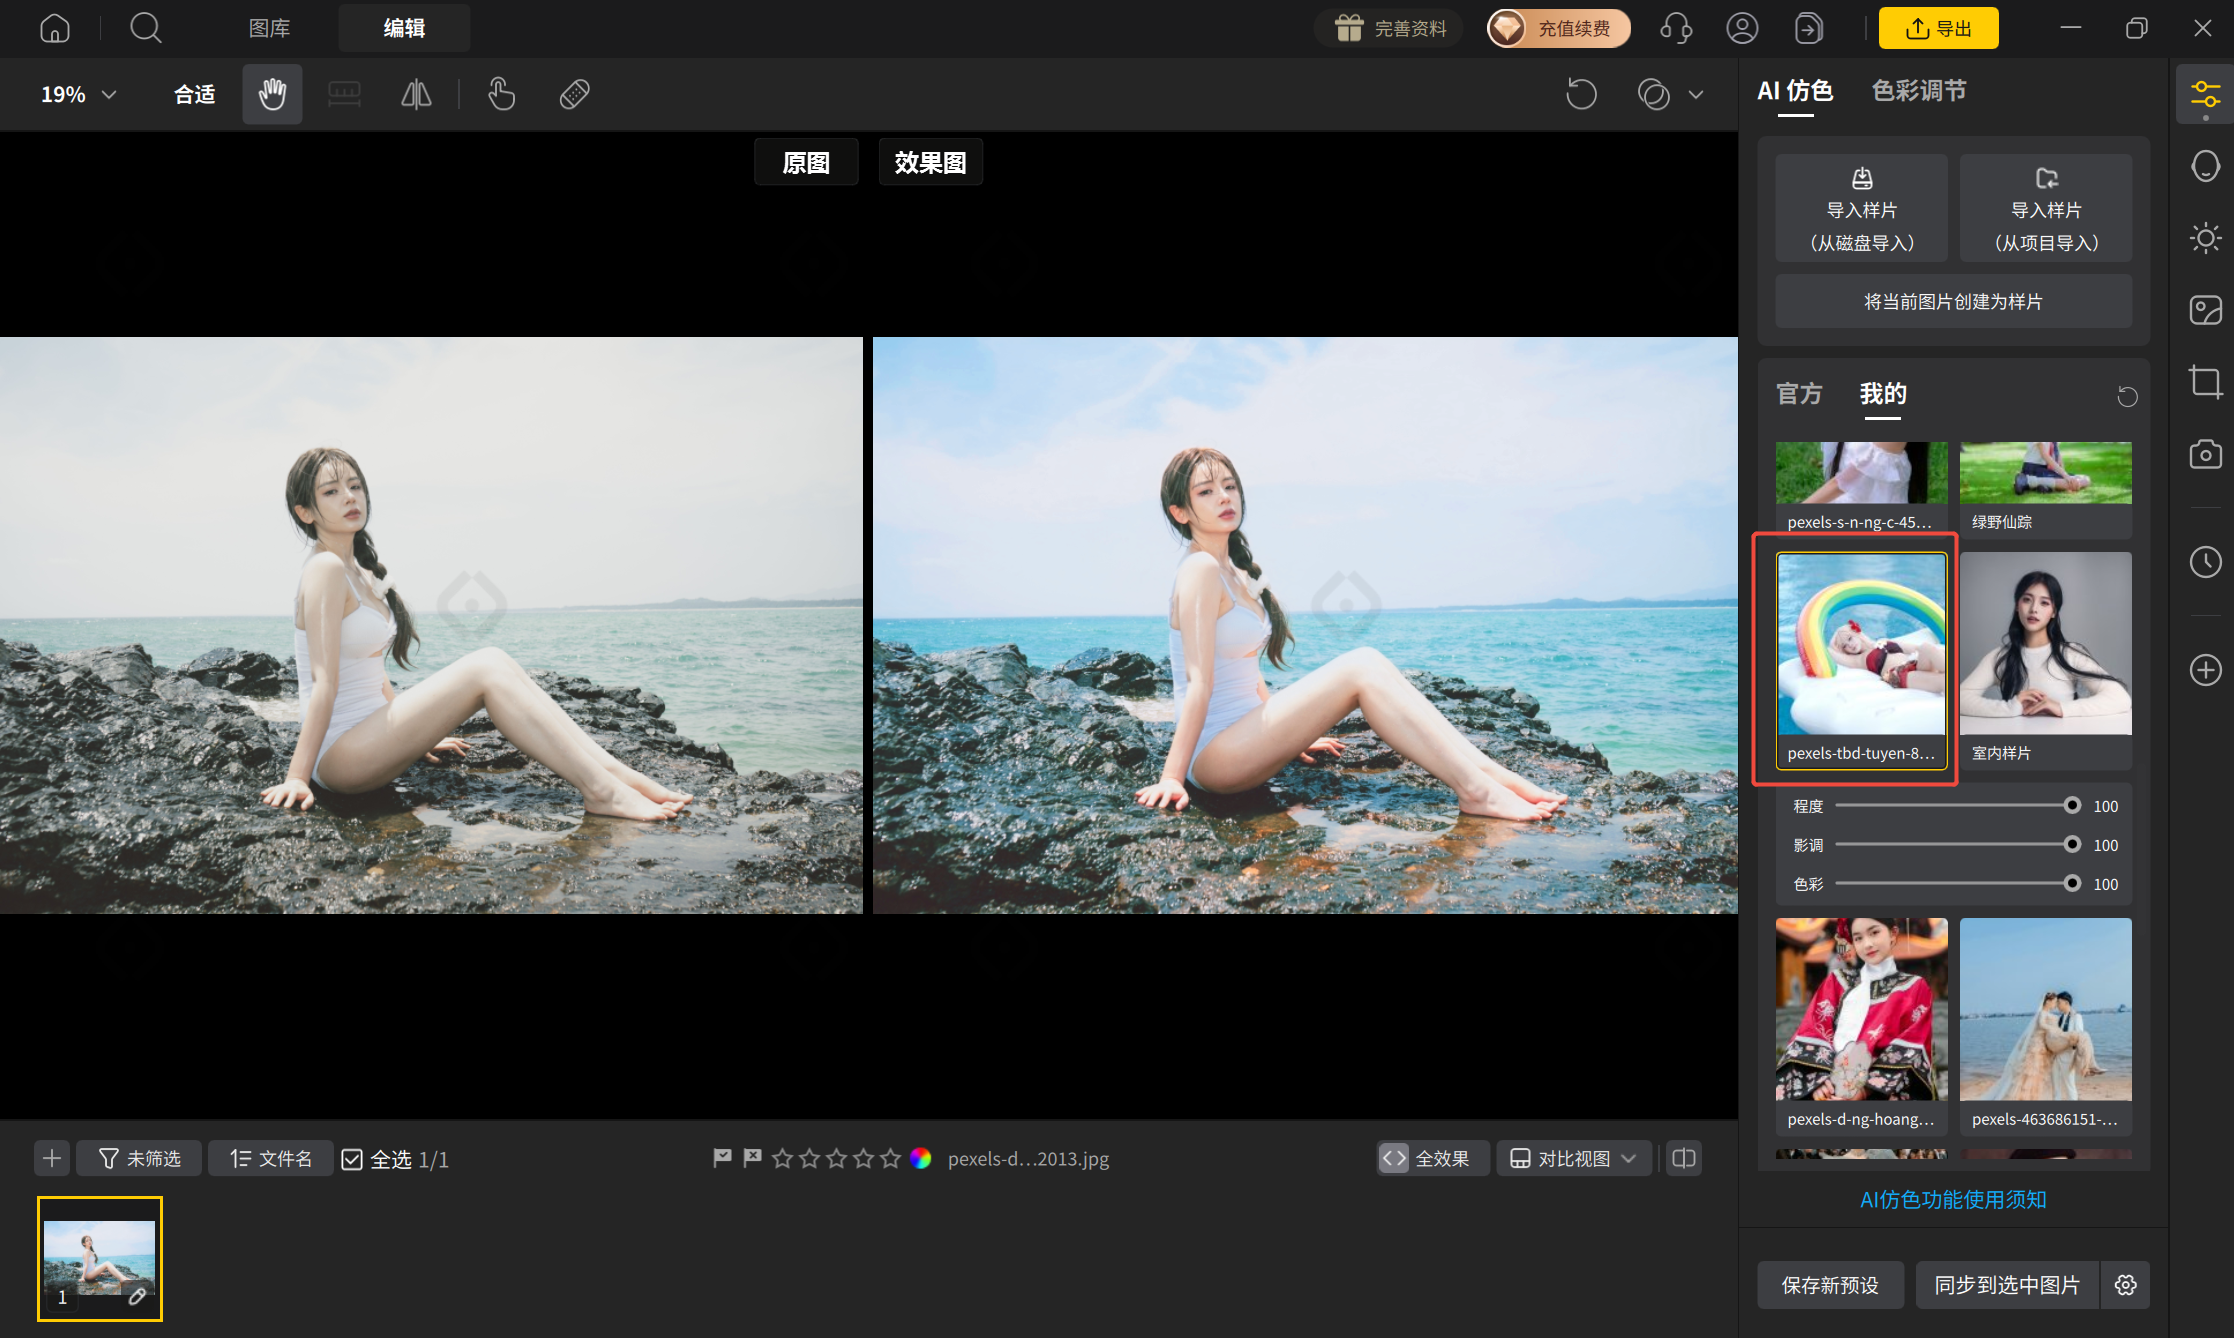This screenshot has width=2234, height=1338.
Task: Toggle the split compare view icon
Action: (x=1684, y=1158)
